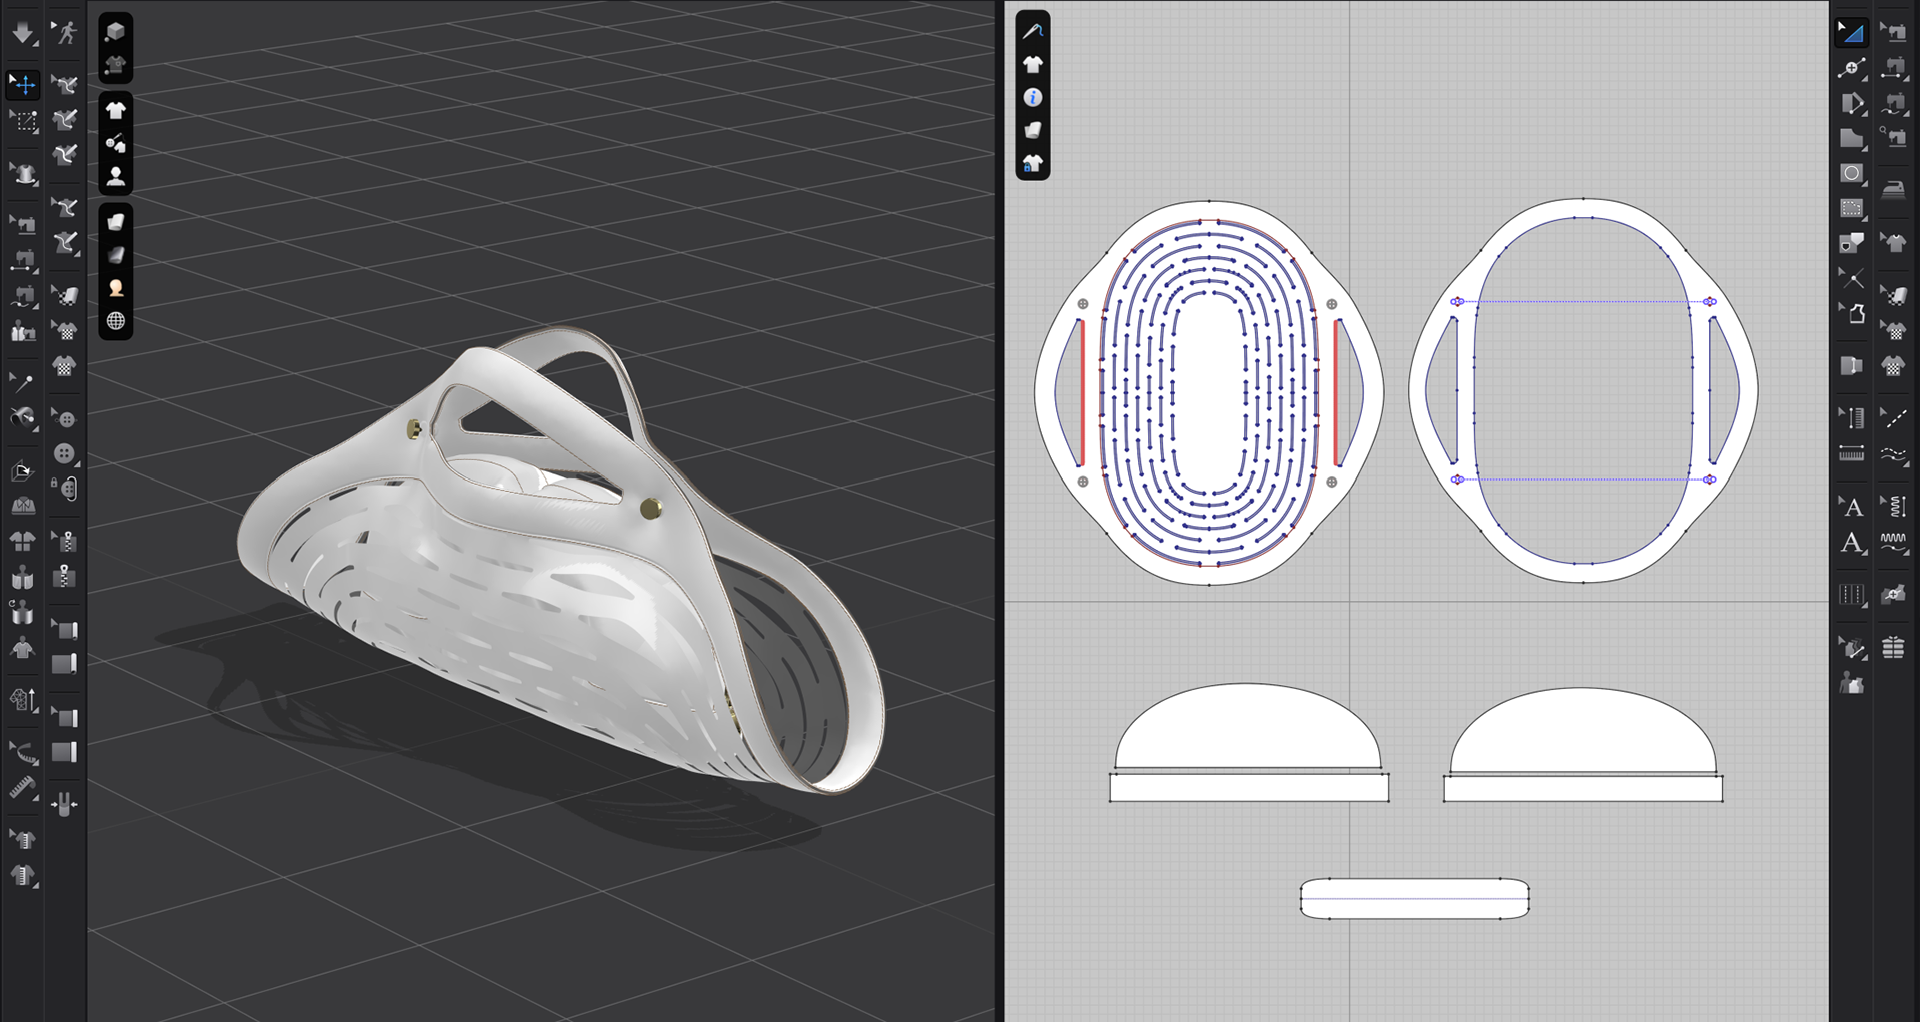Select the Select/Move tool in 3D toolbar
The image size is (1920, 1022).
pyautogui.click(x=22, y=84)
